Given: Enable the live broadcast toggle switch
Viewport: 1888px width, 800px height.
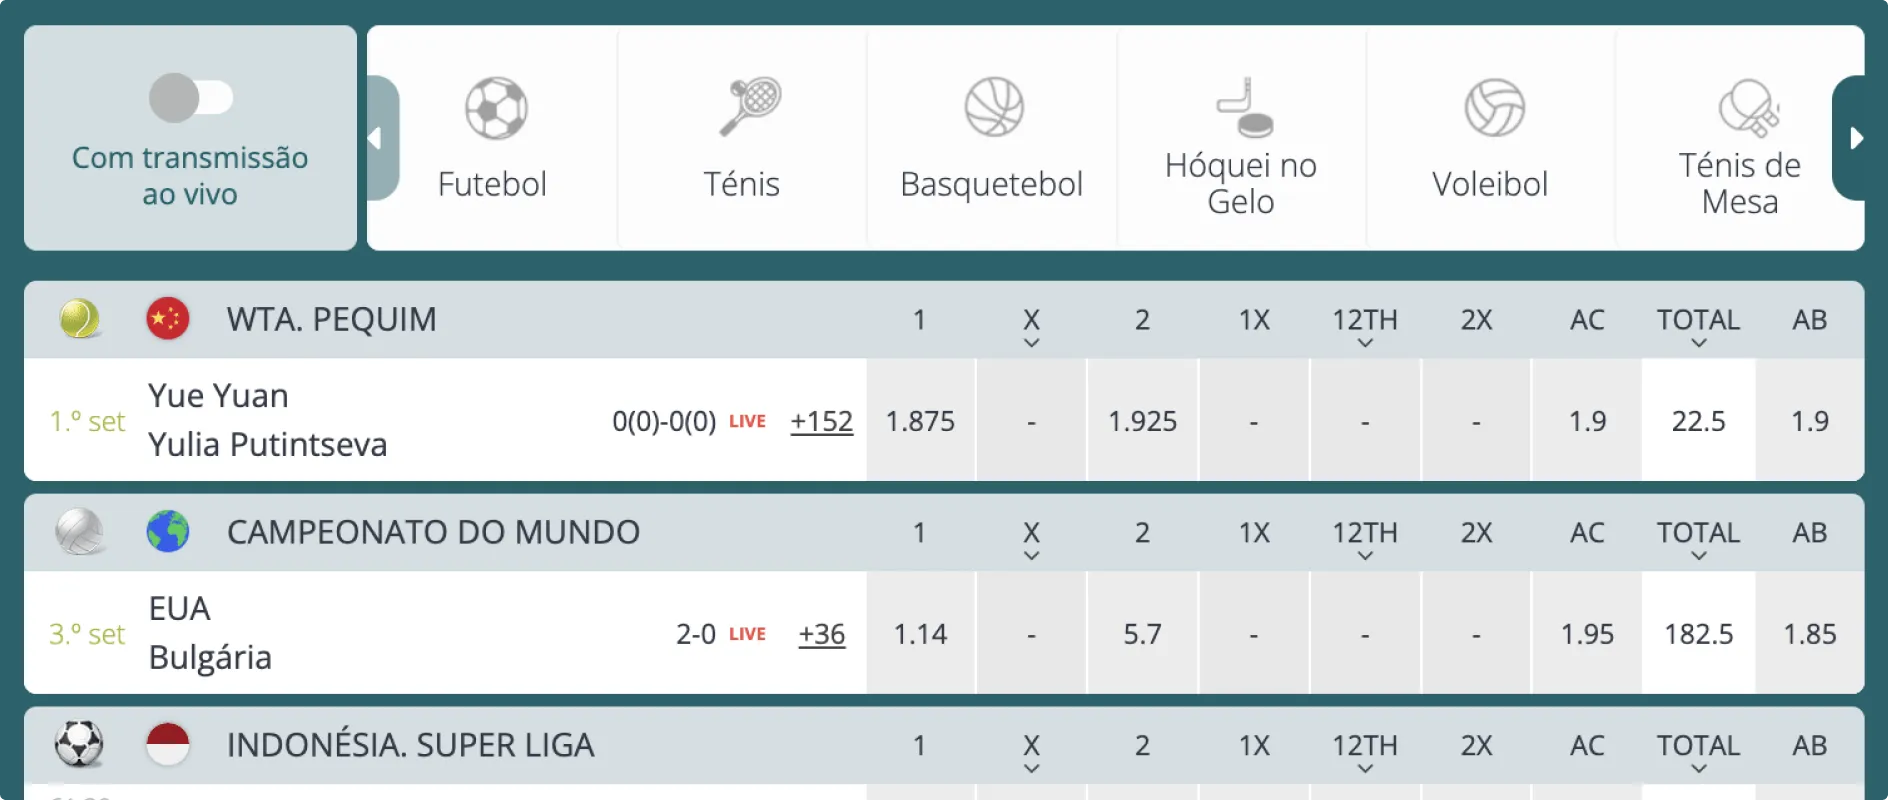Looking at the screenshot, I should pos(191,98).
